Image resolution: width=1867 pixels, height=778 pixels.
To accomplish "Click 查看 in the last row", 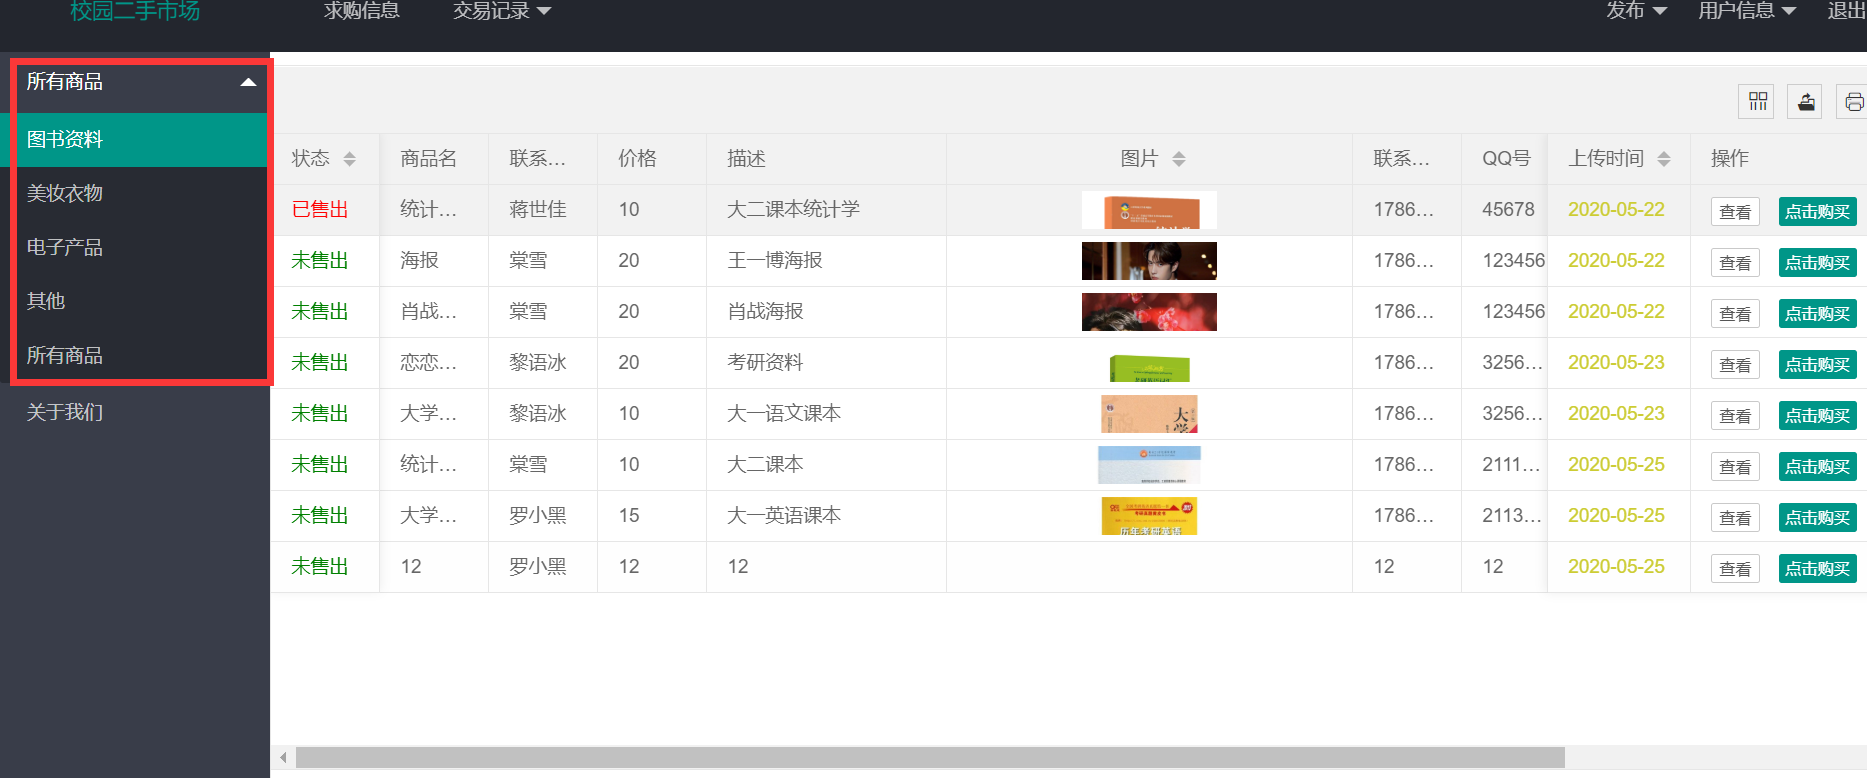I will coord(1735,569).
